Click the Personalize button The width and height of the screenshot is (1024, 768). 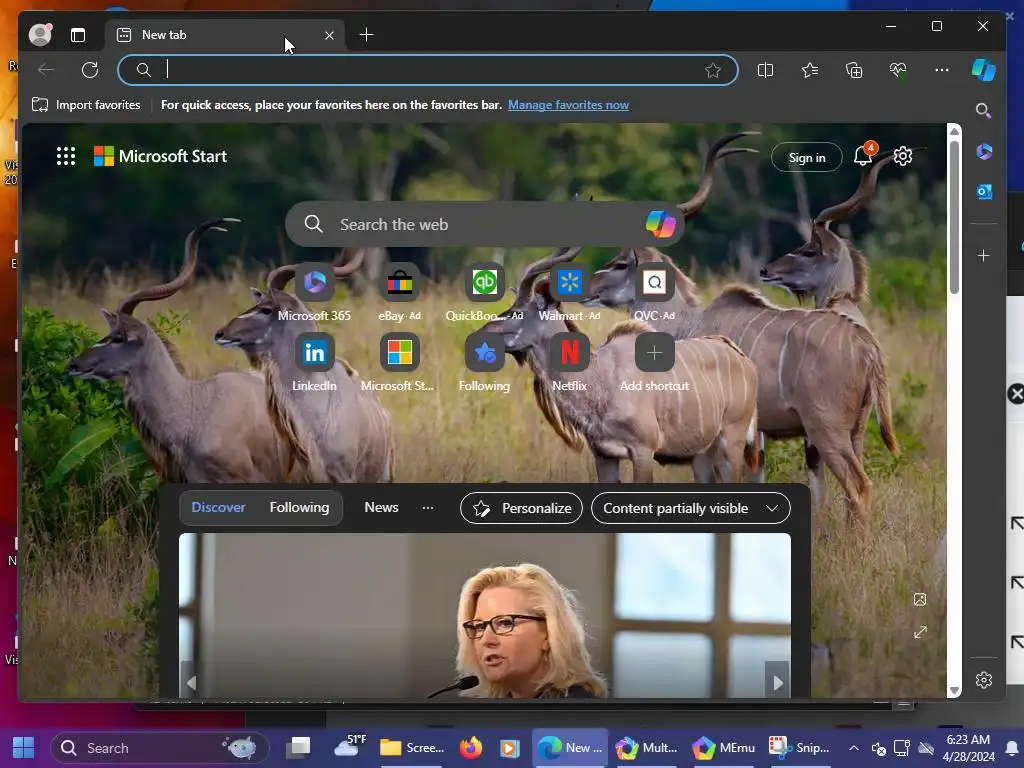click(x=521, y=508)
